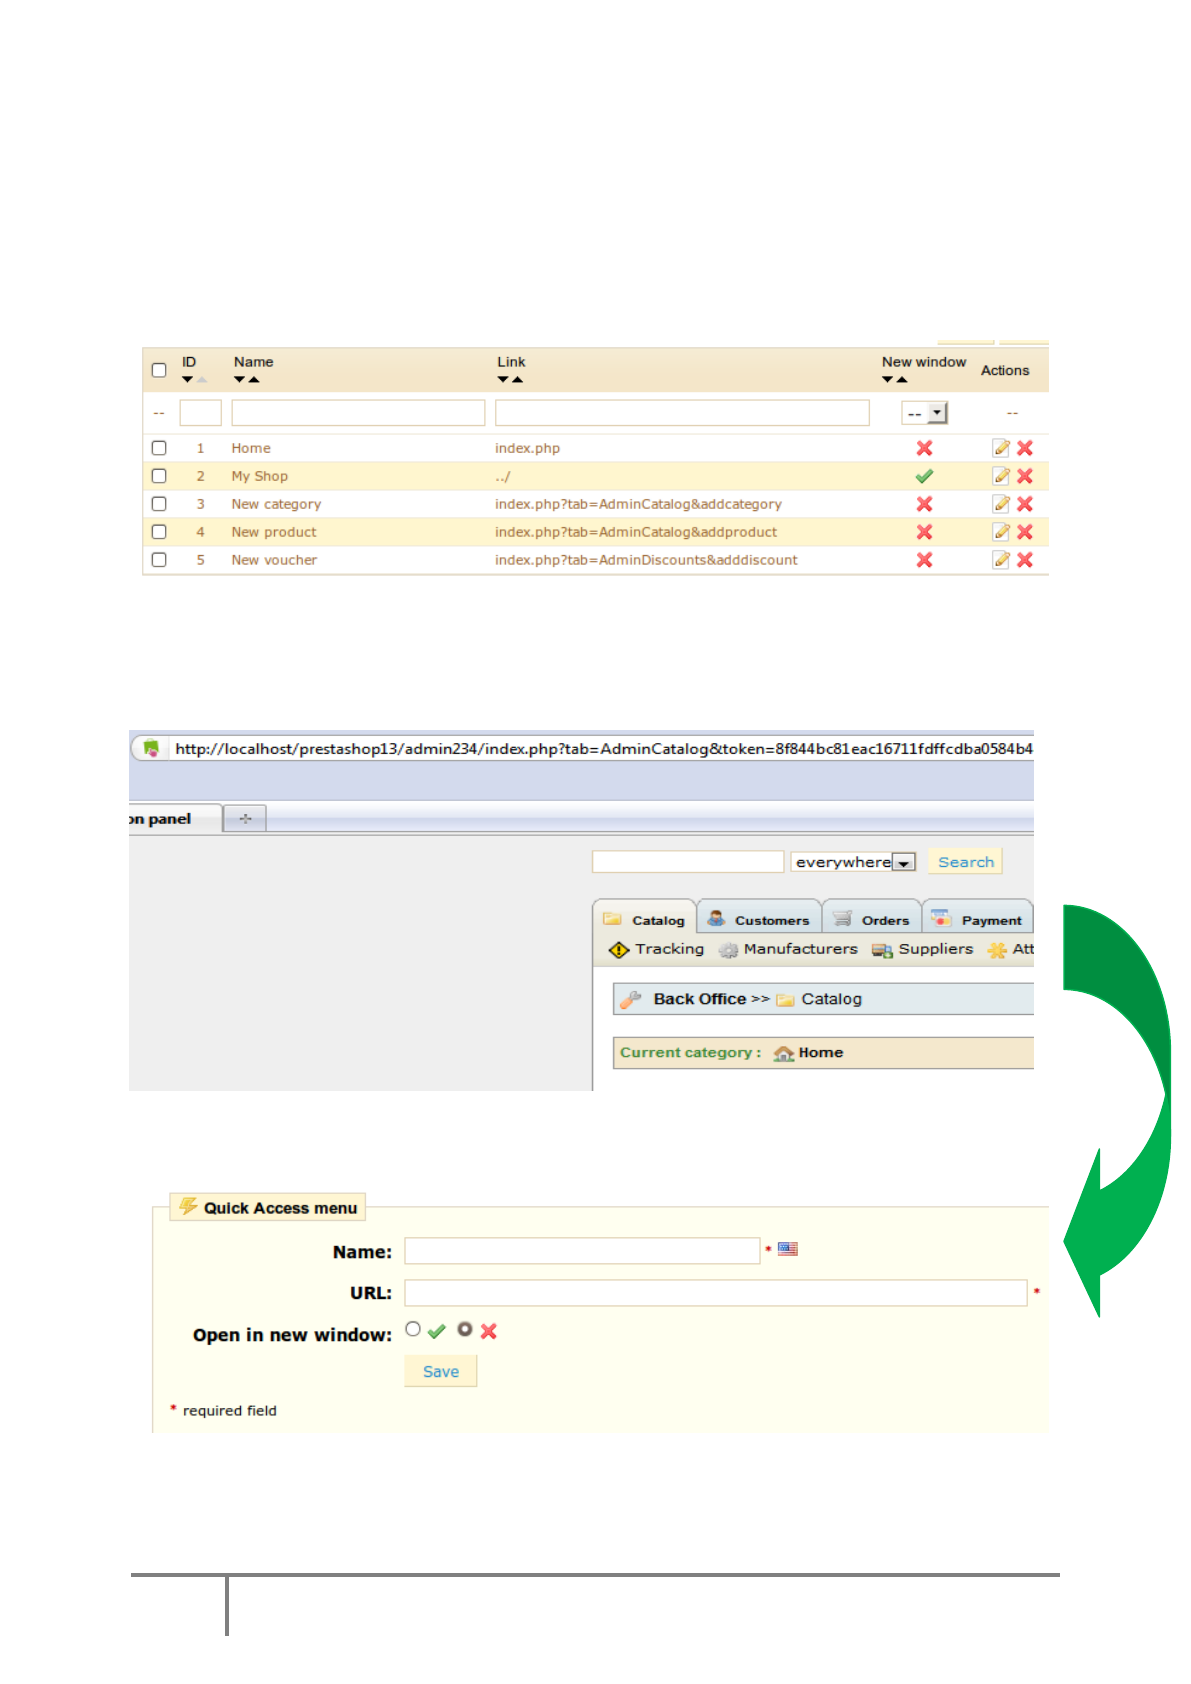The width and height of the screenshot is (1191, 1684).
Task: Open the Manufacturers subtab
Action: (x=789, y=949)
